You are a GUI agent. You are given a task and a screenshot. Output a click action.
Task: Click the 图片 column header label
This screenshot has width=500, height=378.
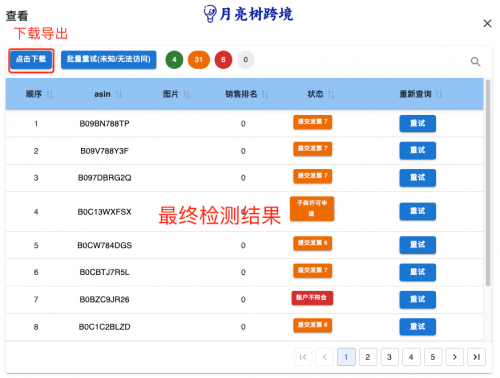171,94
